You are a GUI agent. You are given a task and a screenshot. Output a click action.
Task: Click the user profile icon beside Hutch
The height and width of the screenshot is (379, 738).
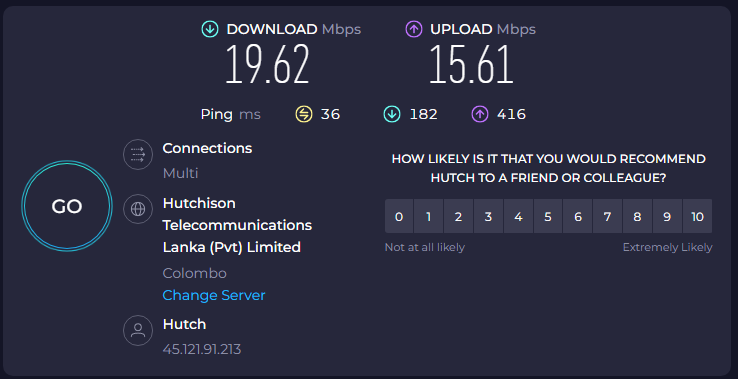(138, 330)
